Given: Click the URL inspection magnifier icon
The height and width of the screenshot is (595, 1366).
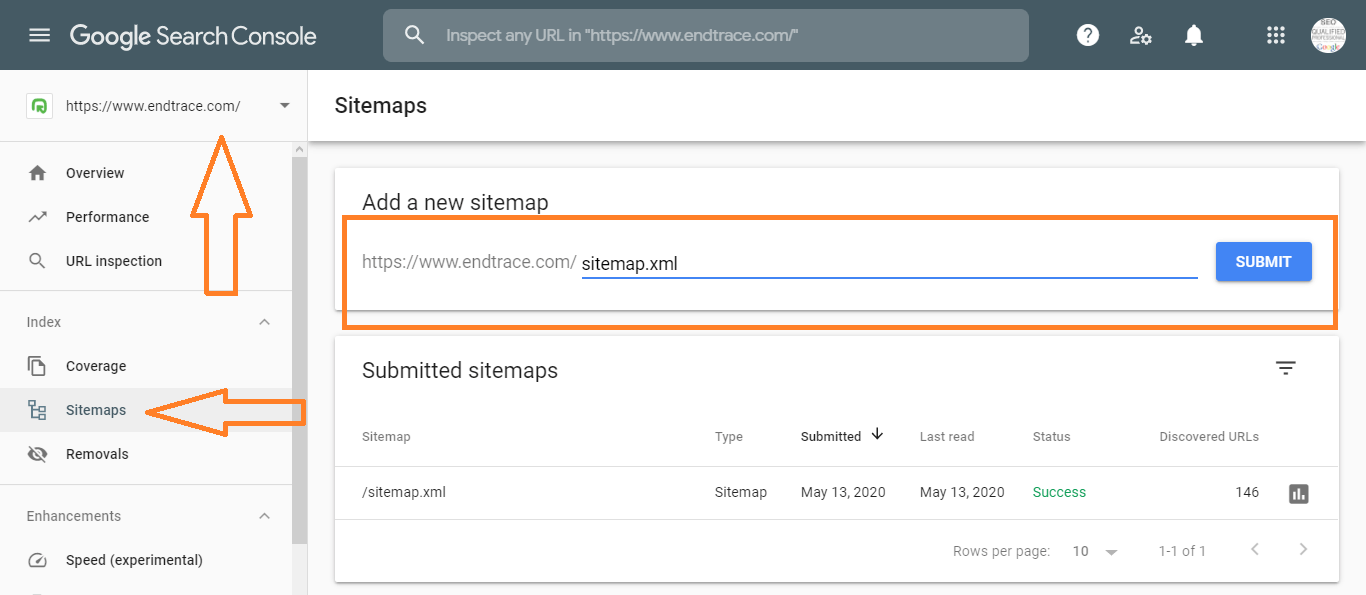Looking at the screenshot, I should (38, 261).
